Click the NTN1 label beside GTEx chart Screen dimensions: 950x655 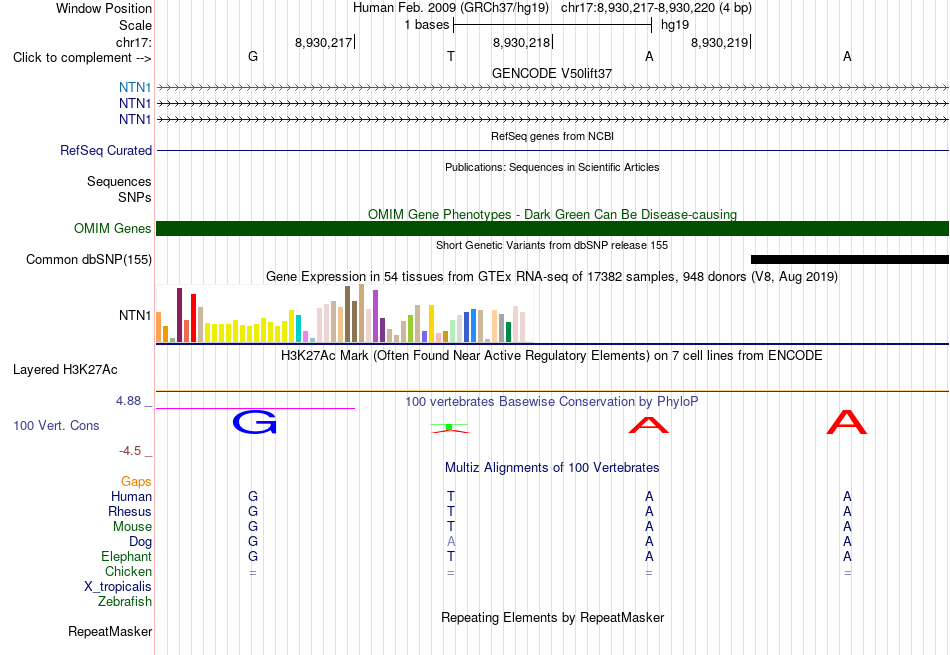(x=135, y=316)
